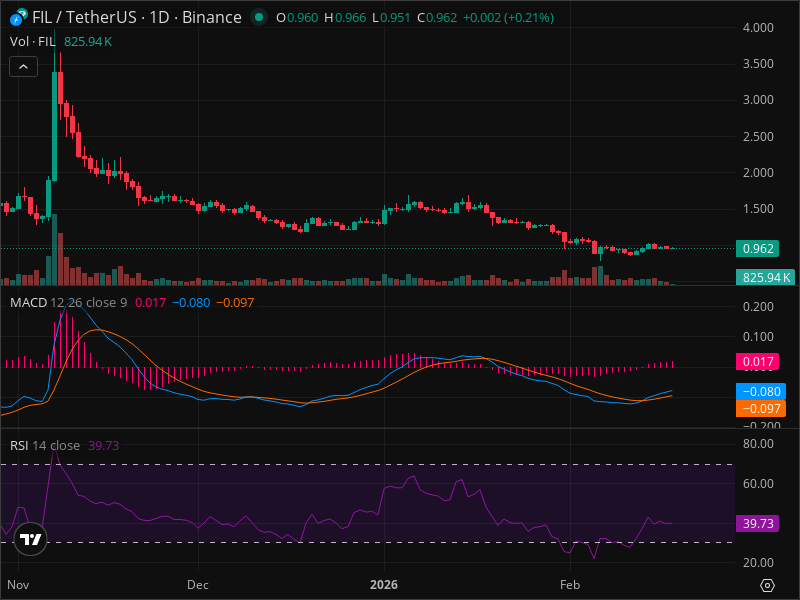Click the 0.017 MACD histogram axis label
800x600 pixels.
pos(758,362)
